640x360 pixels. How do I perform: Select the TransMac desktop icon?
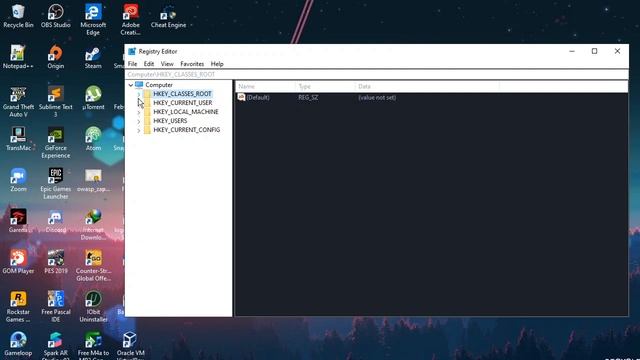18,139
